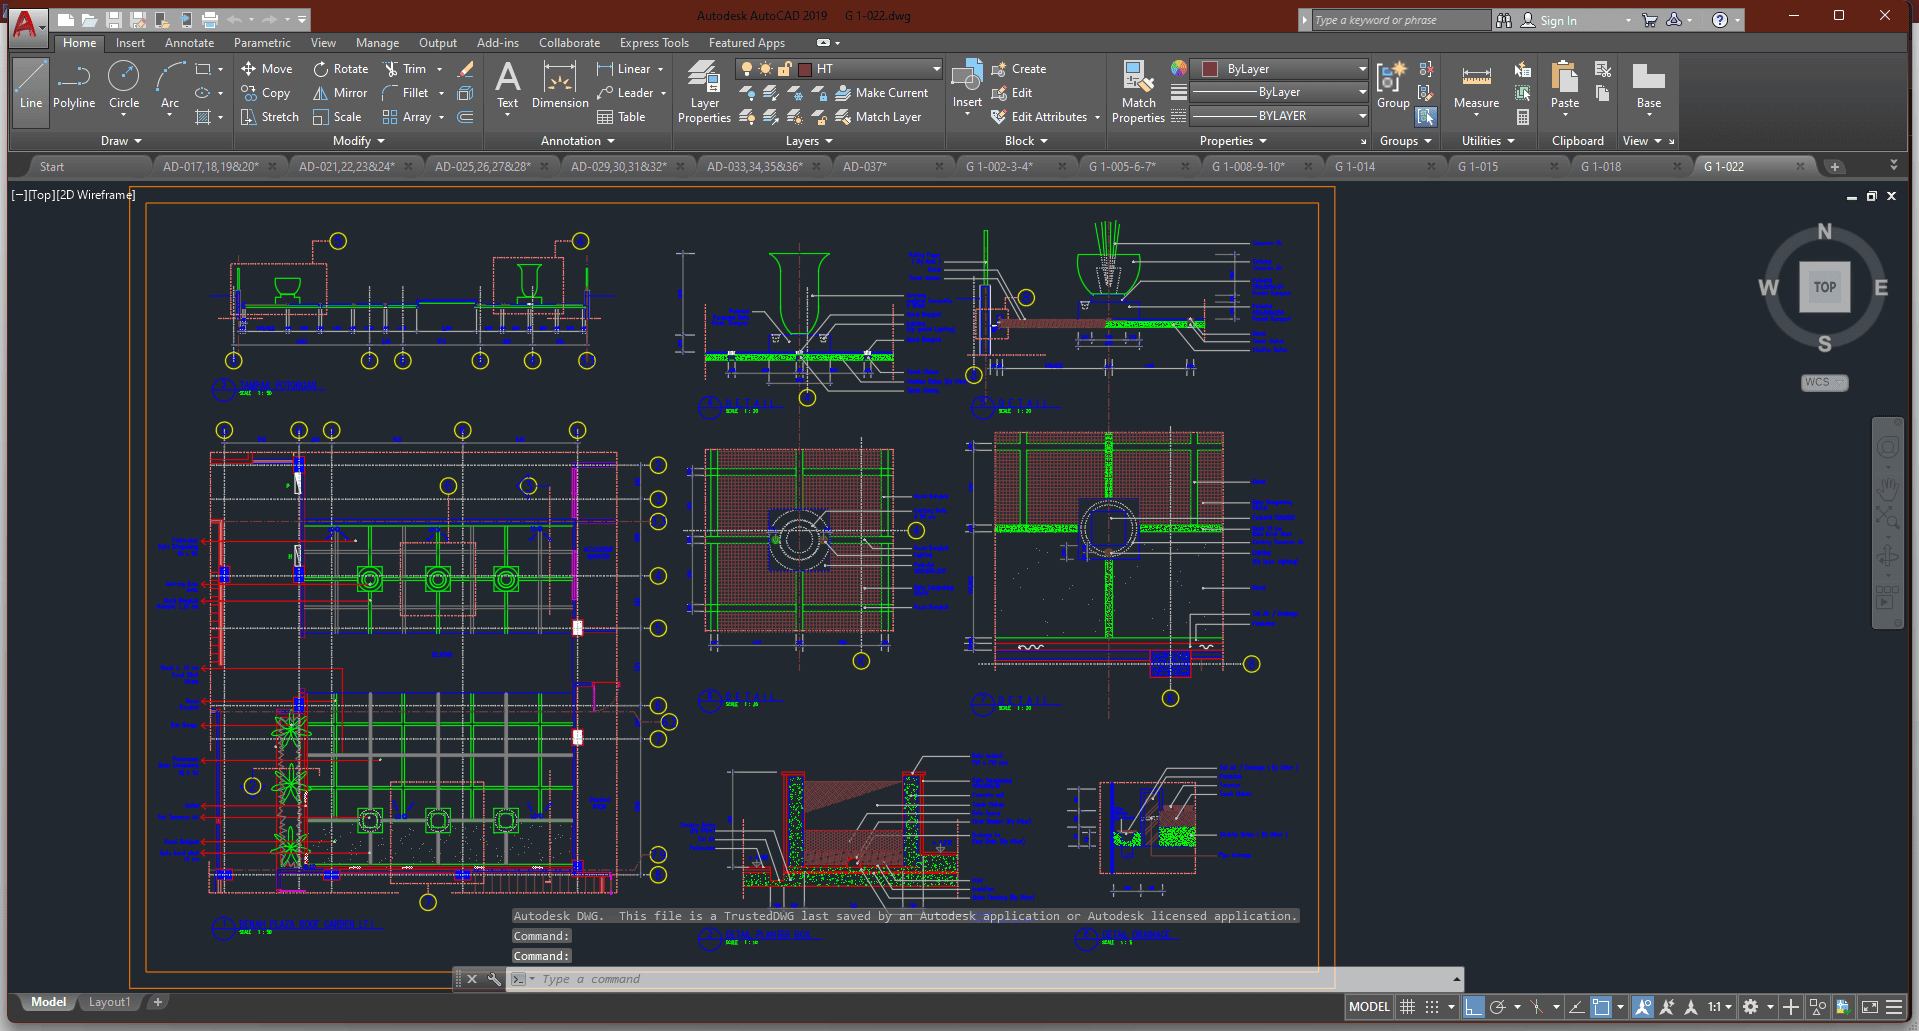Viewport: 1919px width, 1031px height.
Task: Toggle ortho mode in status bar
Action: click(1473, 1007)
